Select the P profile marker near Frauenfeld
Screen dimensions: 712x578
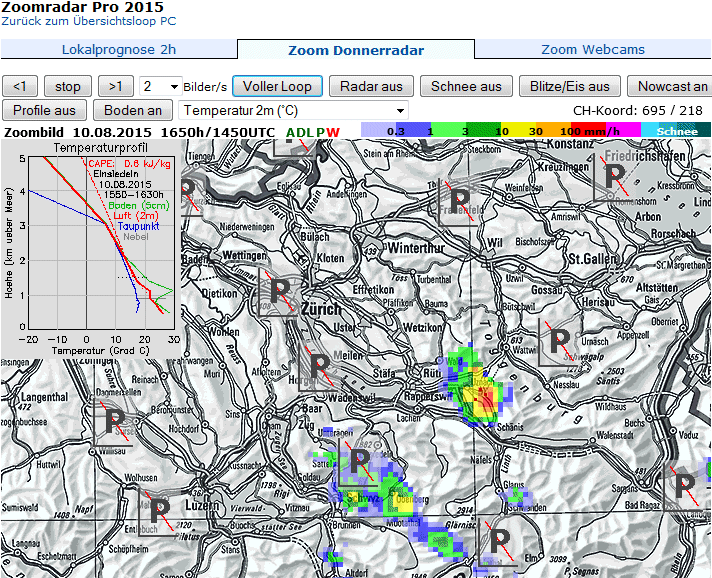pyautogui.click(x=460, y=200)
